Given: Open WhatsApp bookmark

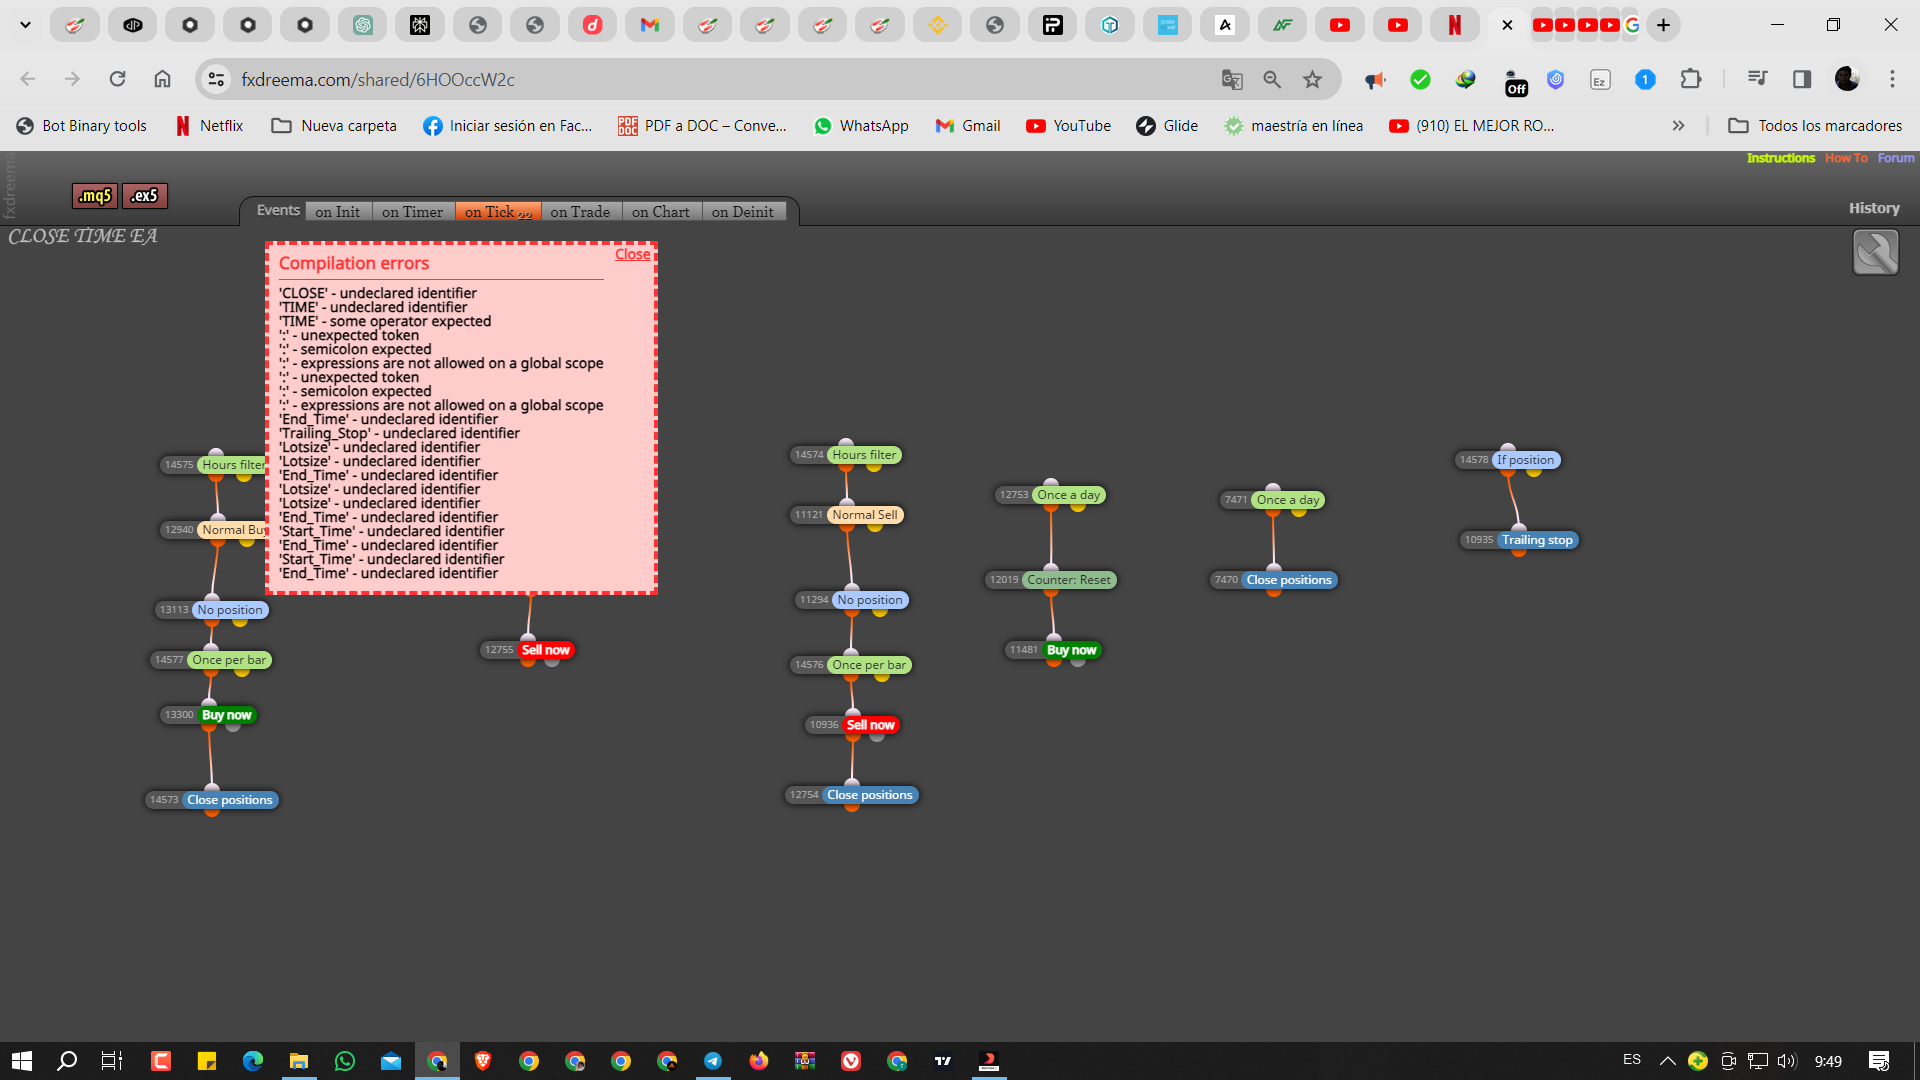Looking at the screenshot, I should [x=861, y=125].
